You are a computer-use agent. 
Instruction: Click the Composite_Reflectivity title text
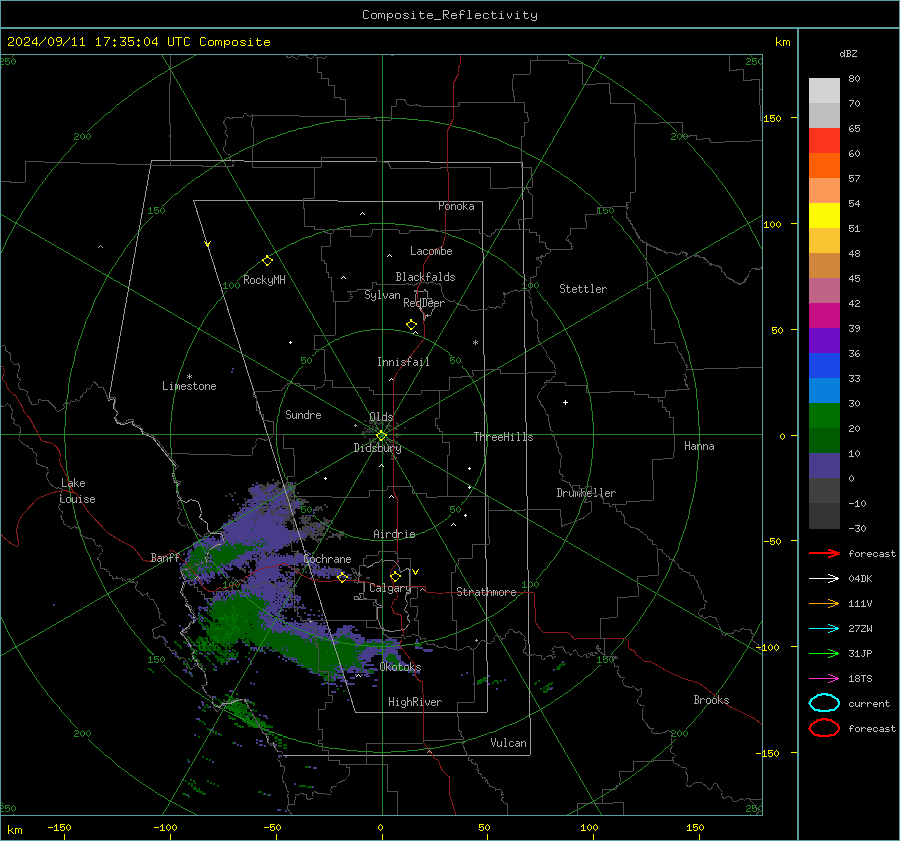click(x=449, y=15)
